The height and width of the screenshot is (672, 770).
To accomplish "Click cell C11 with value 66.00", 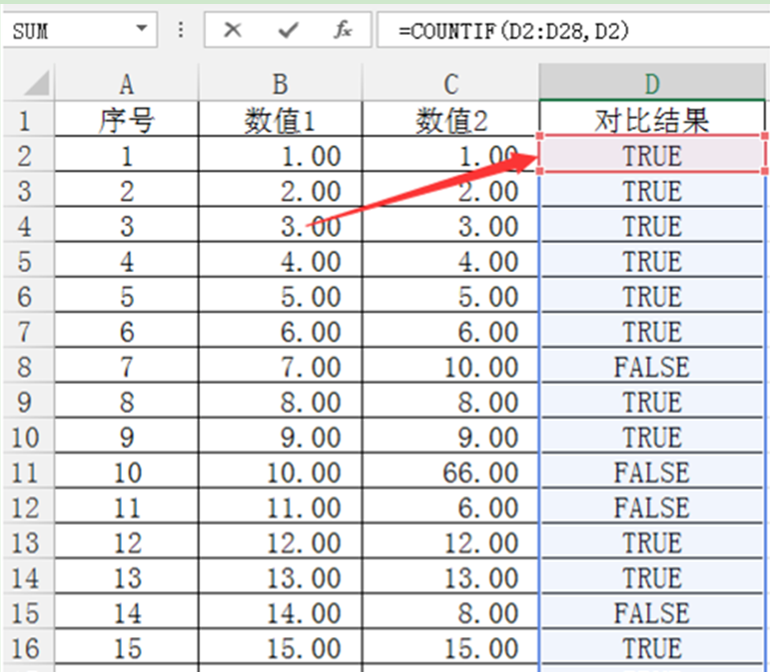I will [450, 472].
